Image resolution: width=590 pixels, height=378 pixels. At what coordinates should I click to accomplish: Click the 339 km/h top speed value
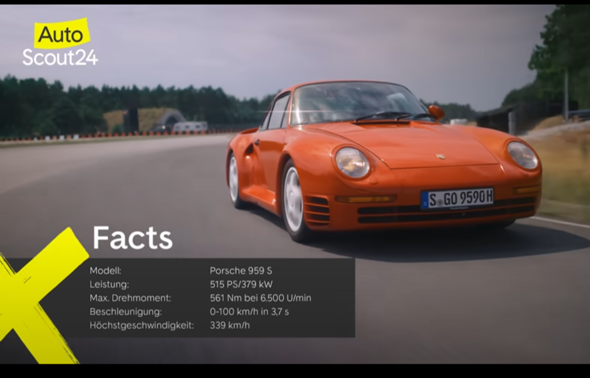(230, 325)
